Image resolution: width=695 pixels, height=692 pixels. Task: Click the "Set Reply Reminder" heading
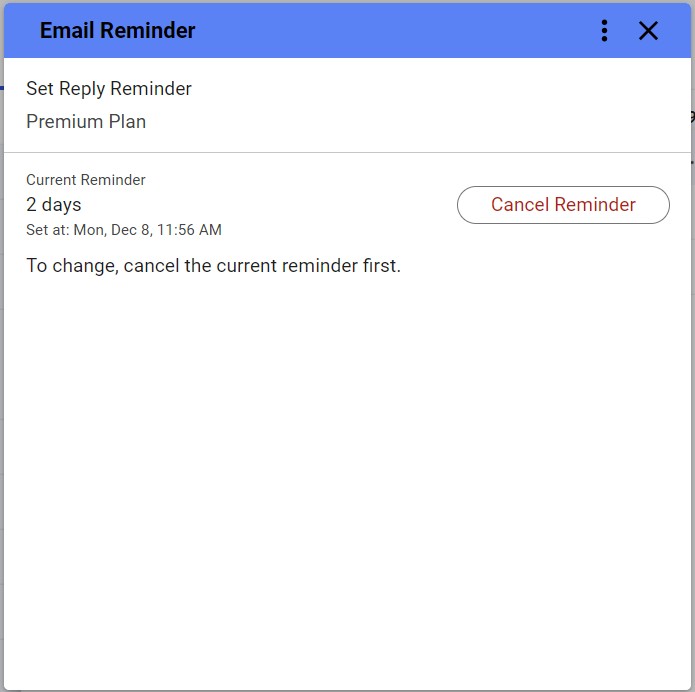pos(109,89)
